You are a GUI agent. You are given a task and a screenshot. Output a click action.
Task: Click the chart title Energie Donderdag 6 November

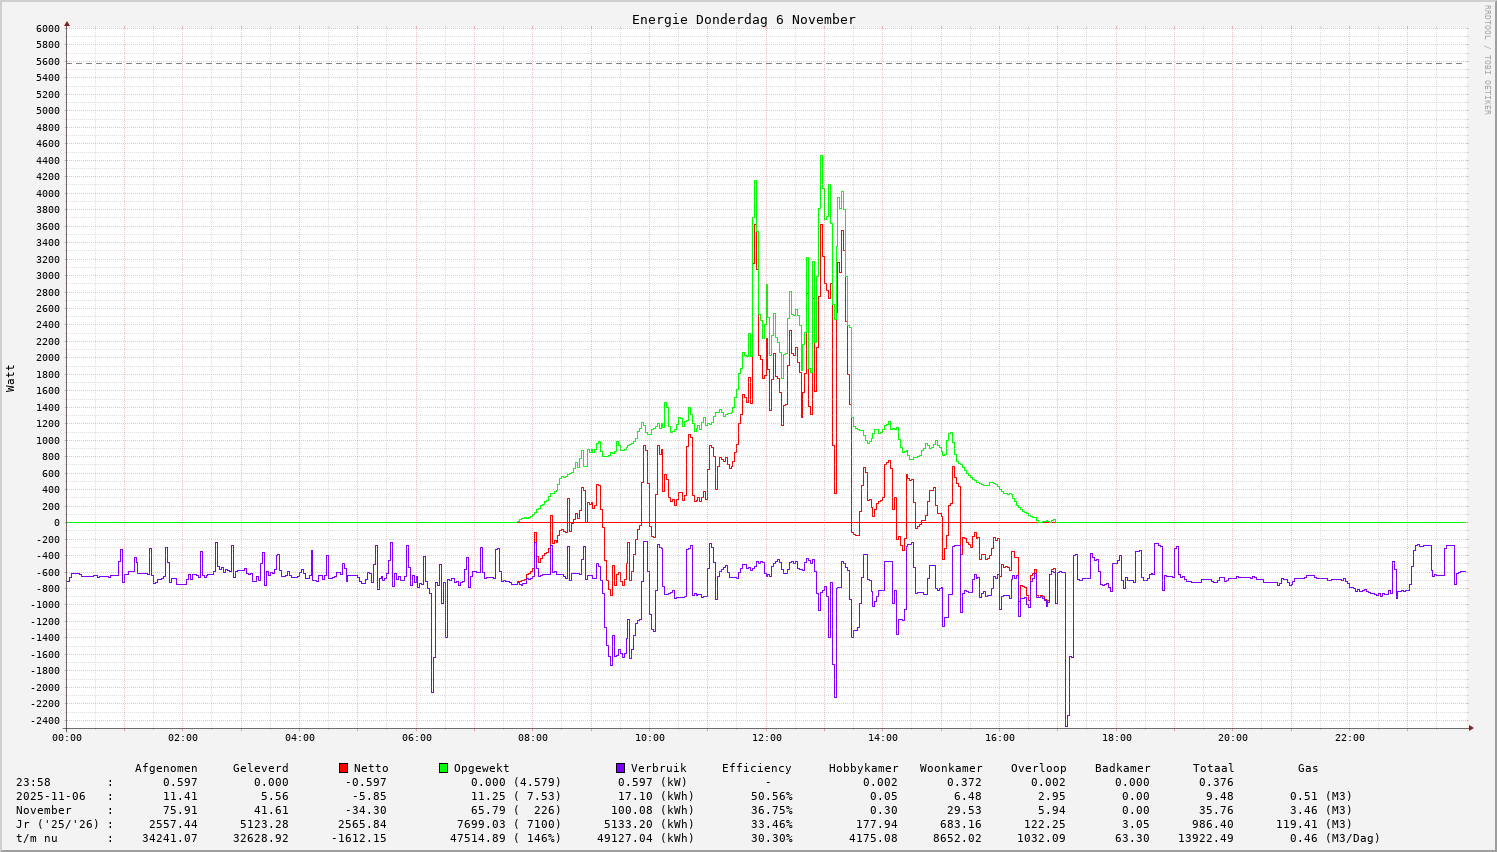743,20
